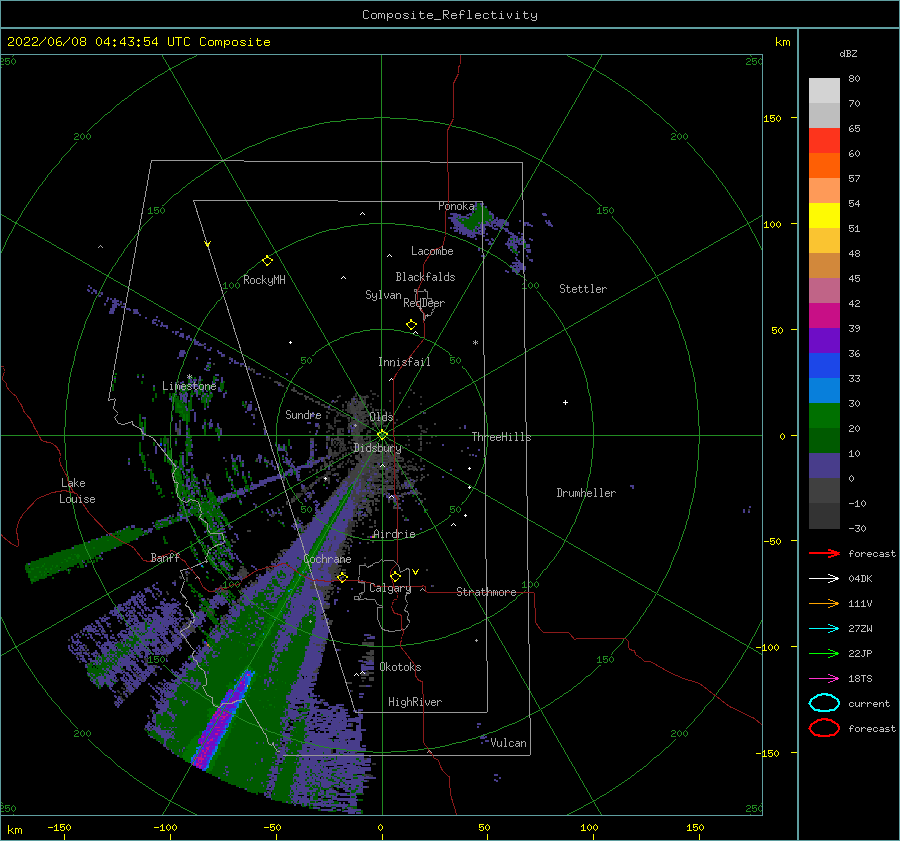Click the yellow diamond marker under Cochrane
900x841 pixels.
pyautogui.click(x=342, y=577)
